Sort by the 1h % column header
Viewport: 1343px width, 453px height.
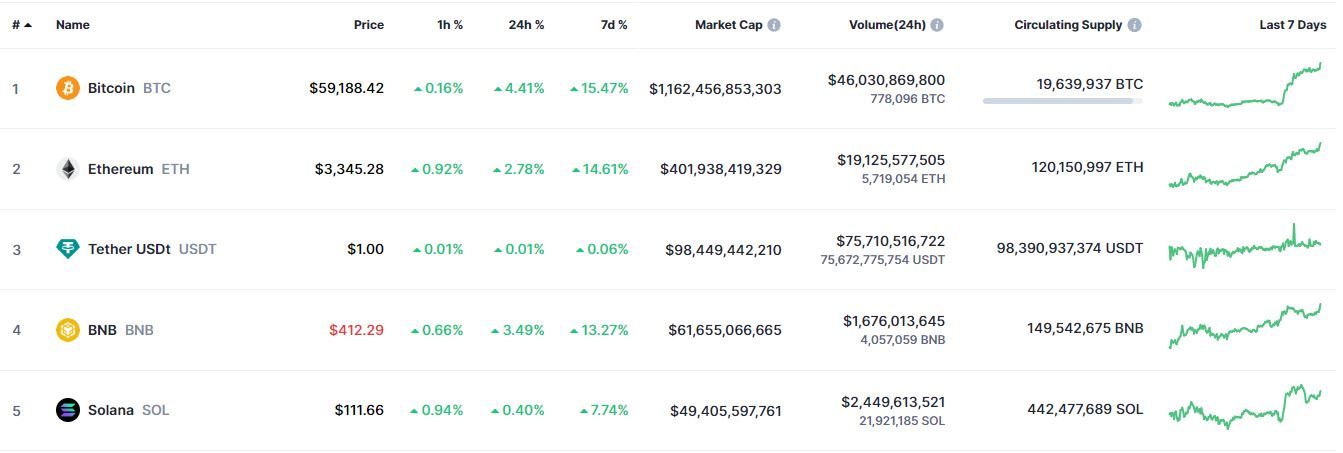pyautogui.click(x=450, y=25)
